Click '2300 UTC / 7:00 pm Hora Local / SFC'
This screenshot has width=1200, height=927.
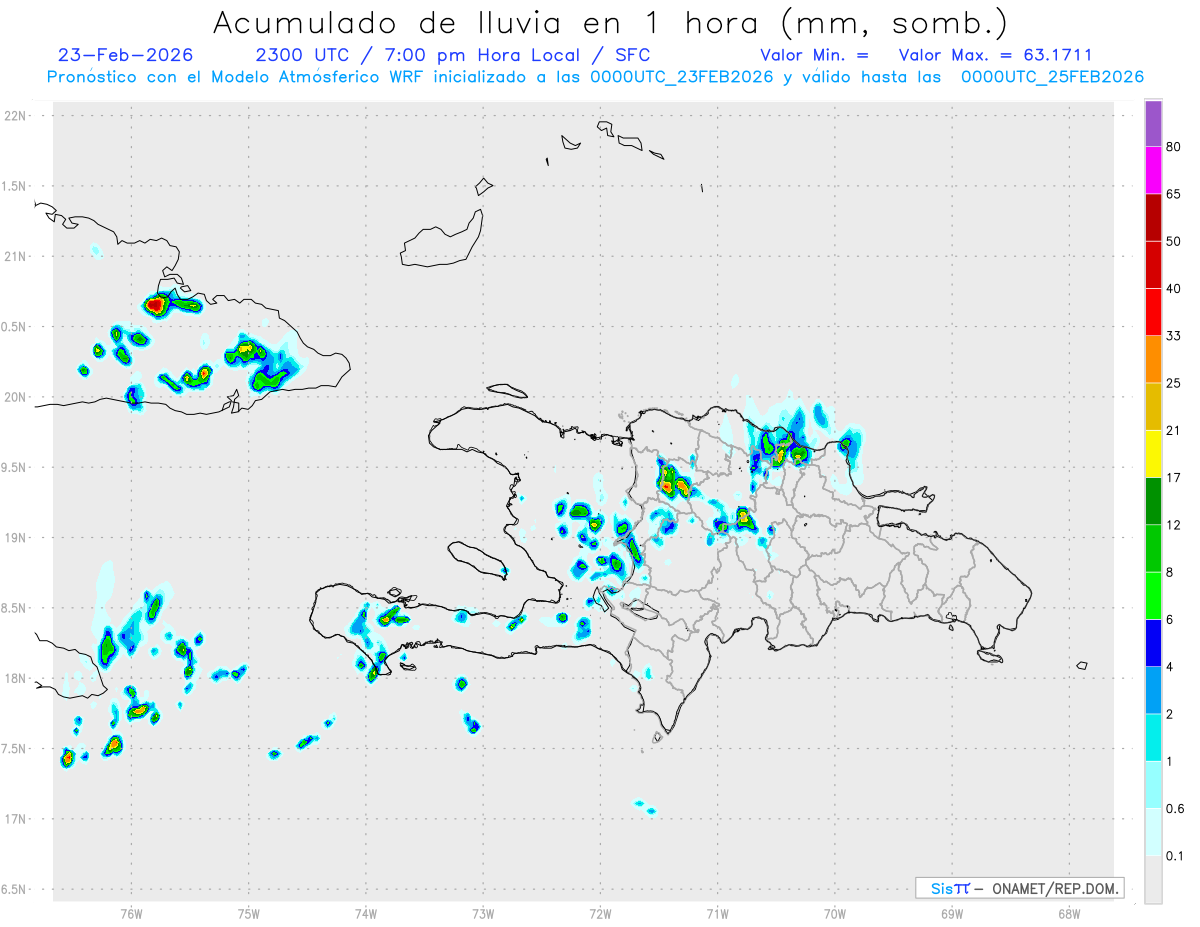[x=453, y=55]
